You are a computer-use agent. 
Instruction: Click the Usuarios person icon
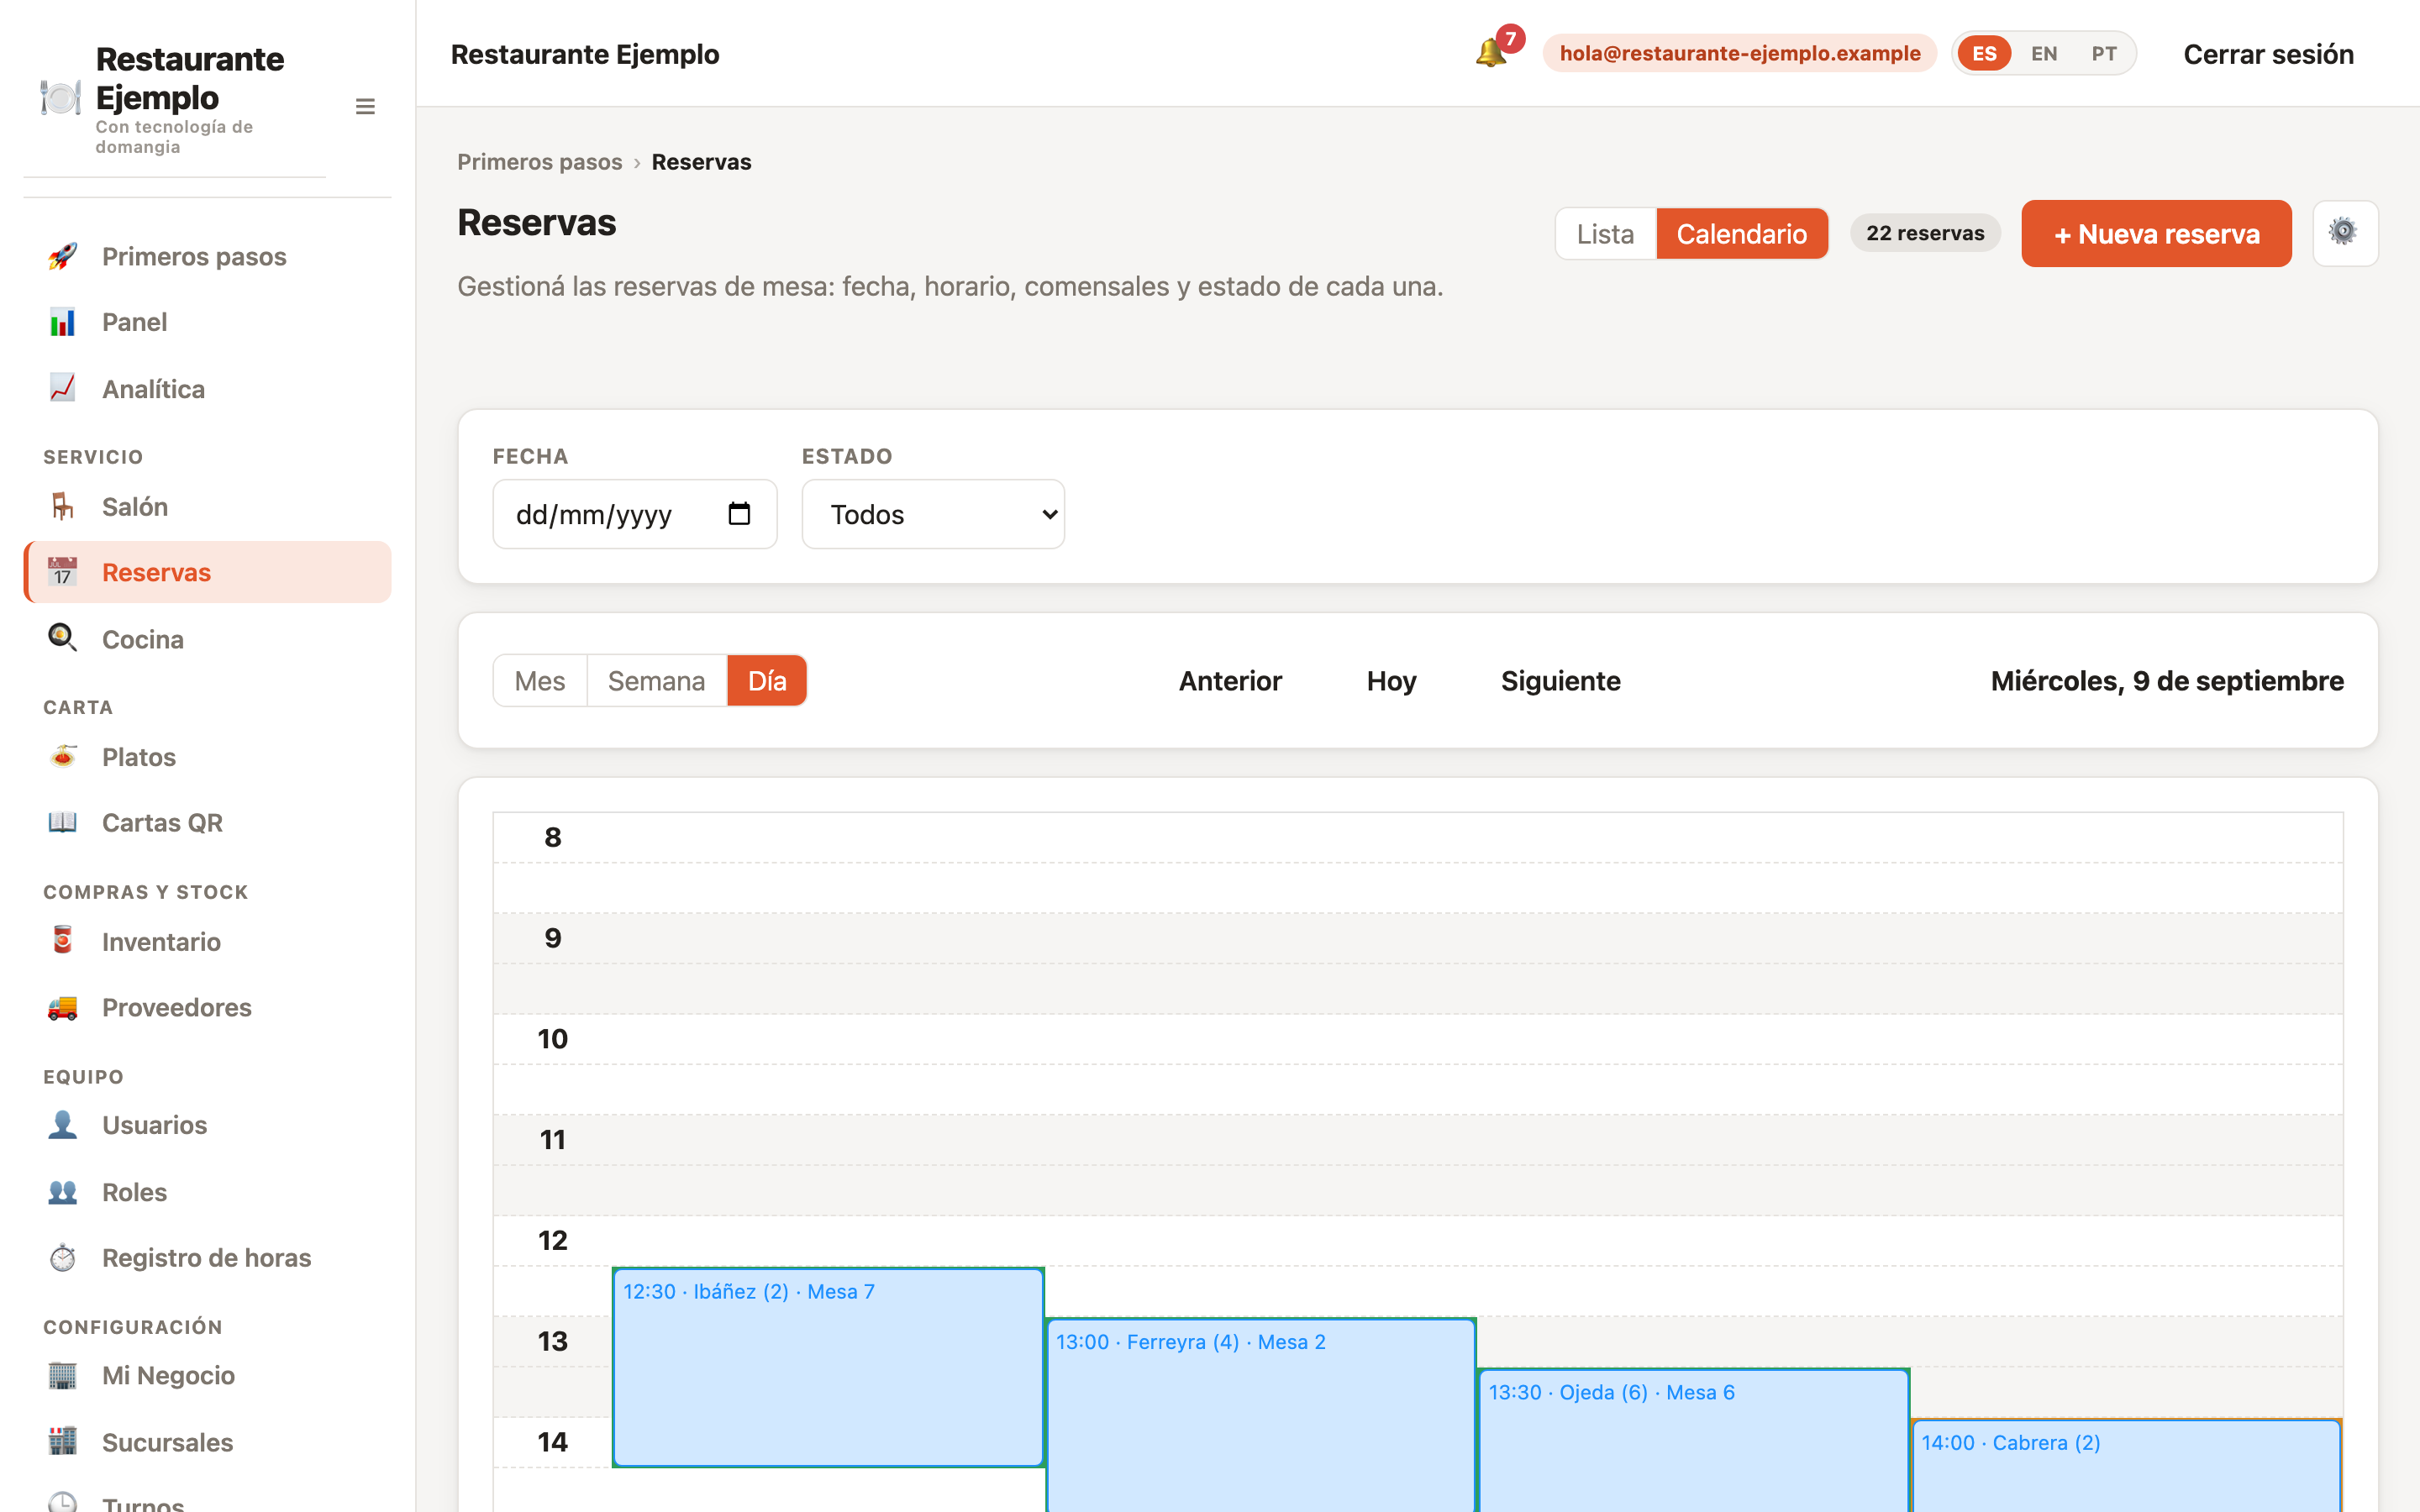[x=62, y=1125]
